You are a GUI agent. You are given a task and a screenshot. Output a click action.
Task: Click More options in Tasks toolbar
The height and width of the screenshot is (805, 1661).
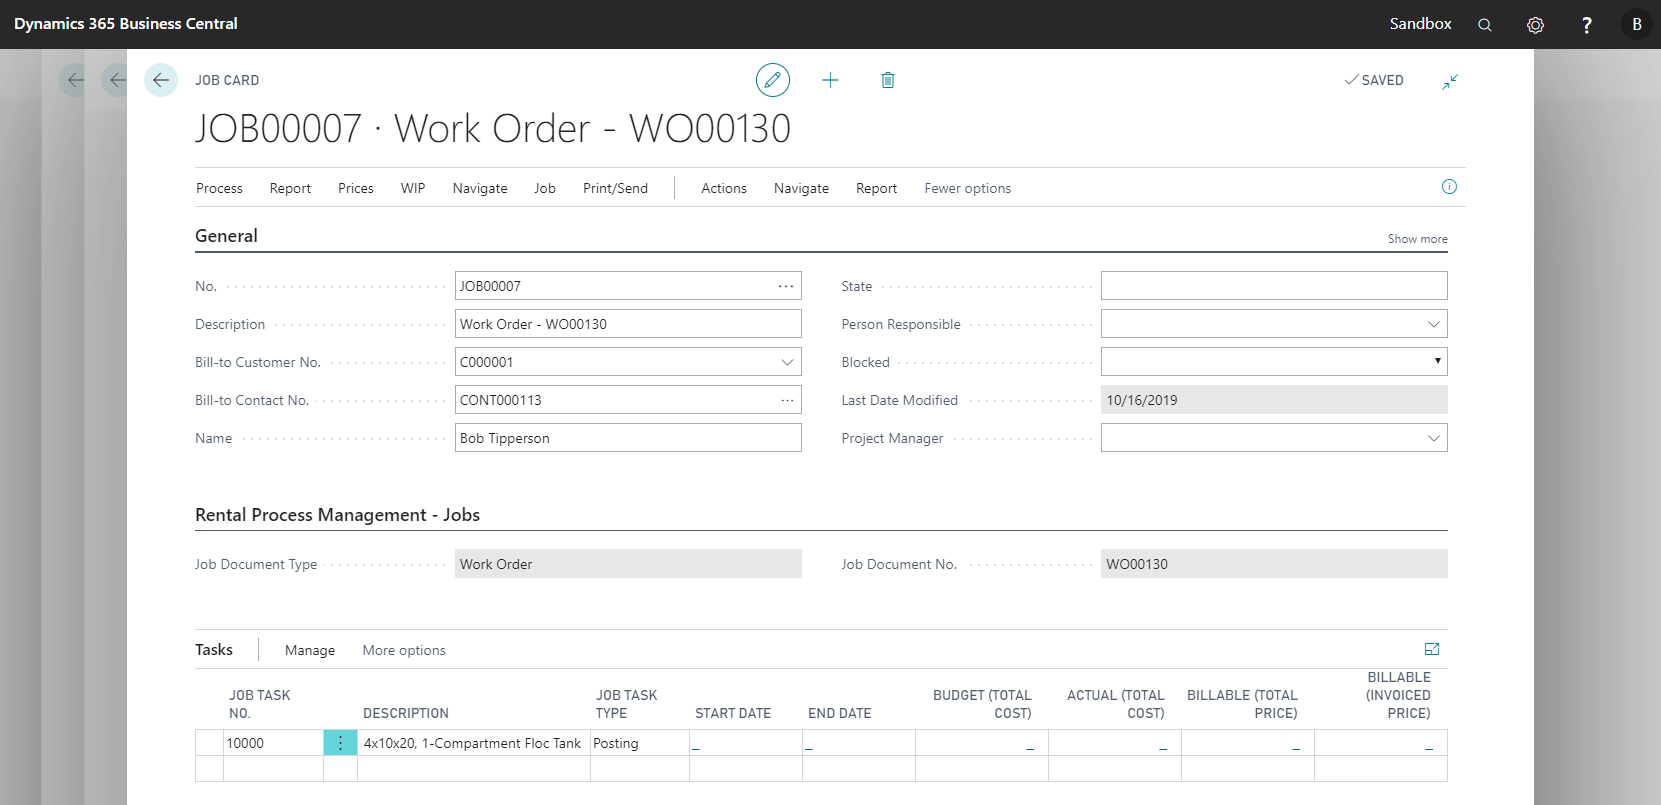coord(404,650)
